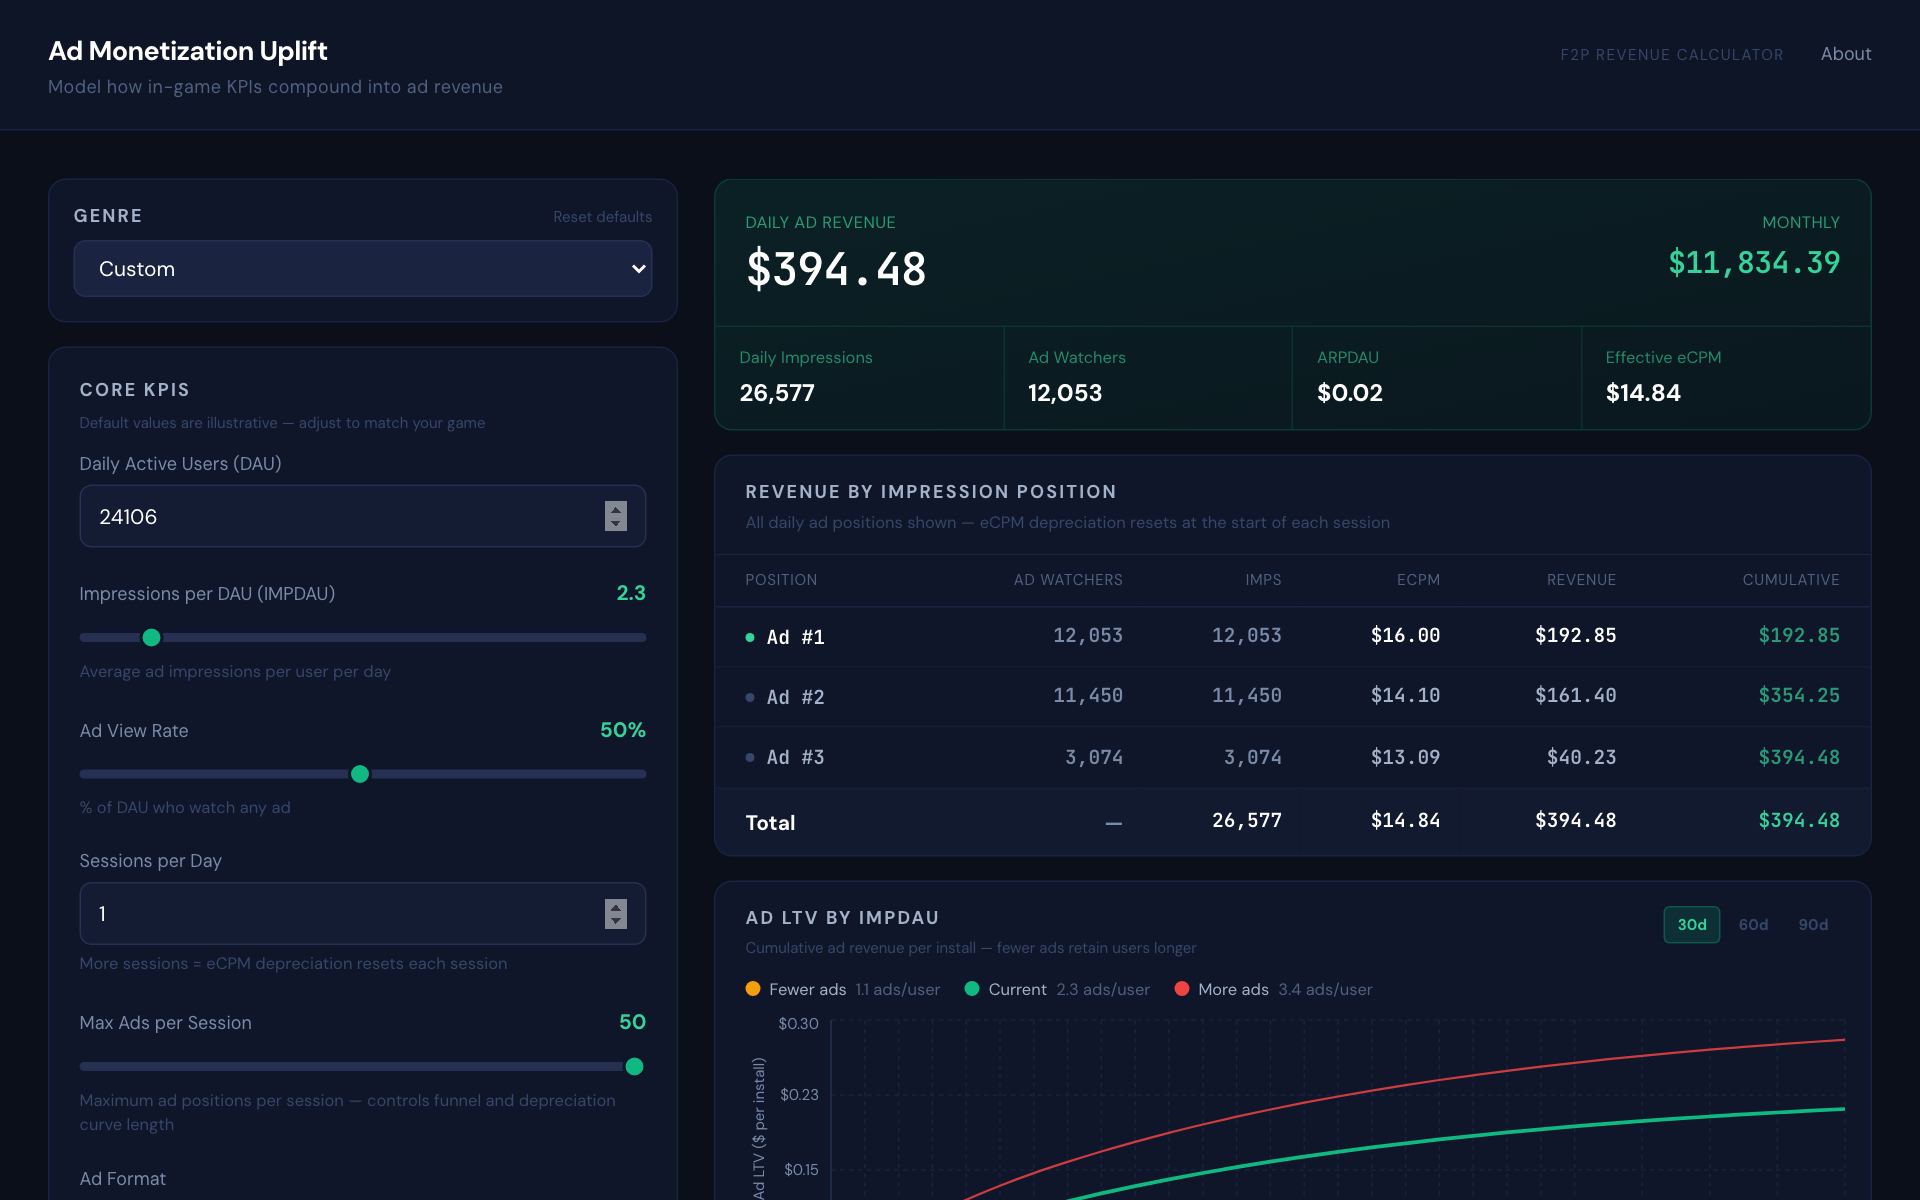This screenshot has width=1920, height=1200.
Task: Click the Daily Impressions value 26,577
Action: 777,393
